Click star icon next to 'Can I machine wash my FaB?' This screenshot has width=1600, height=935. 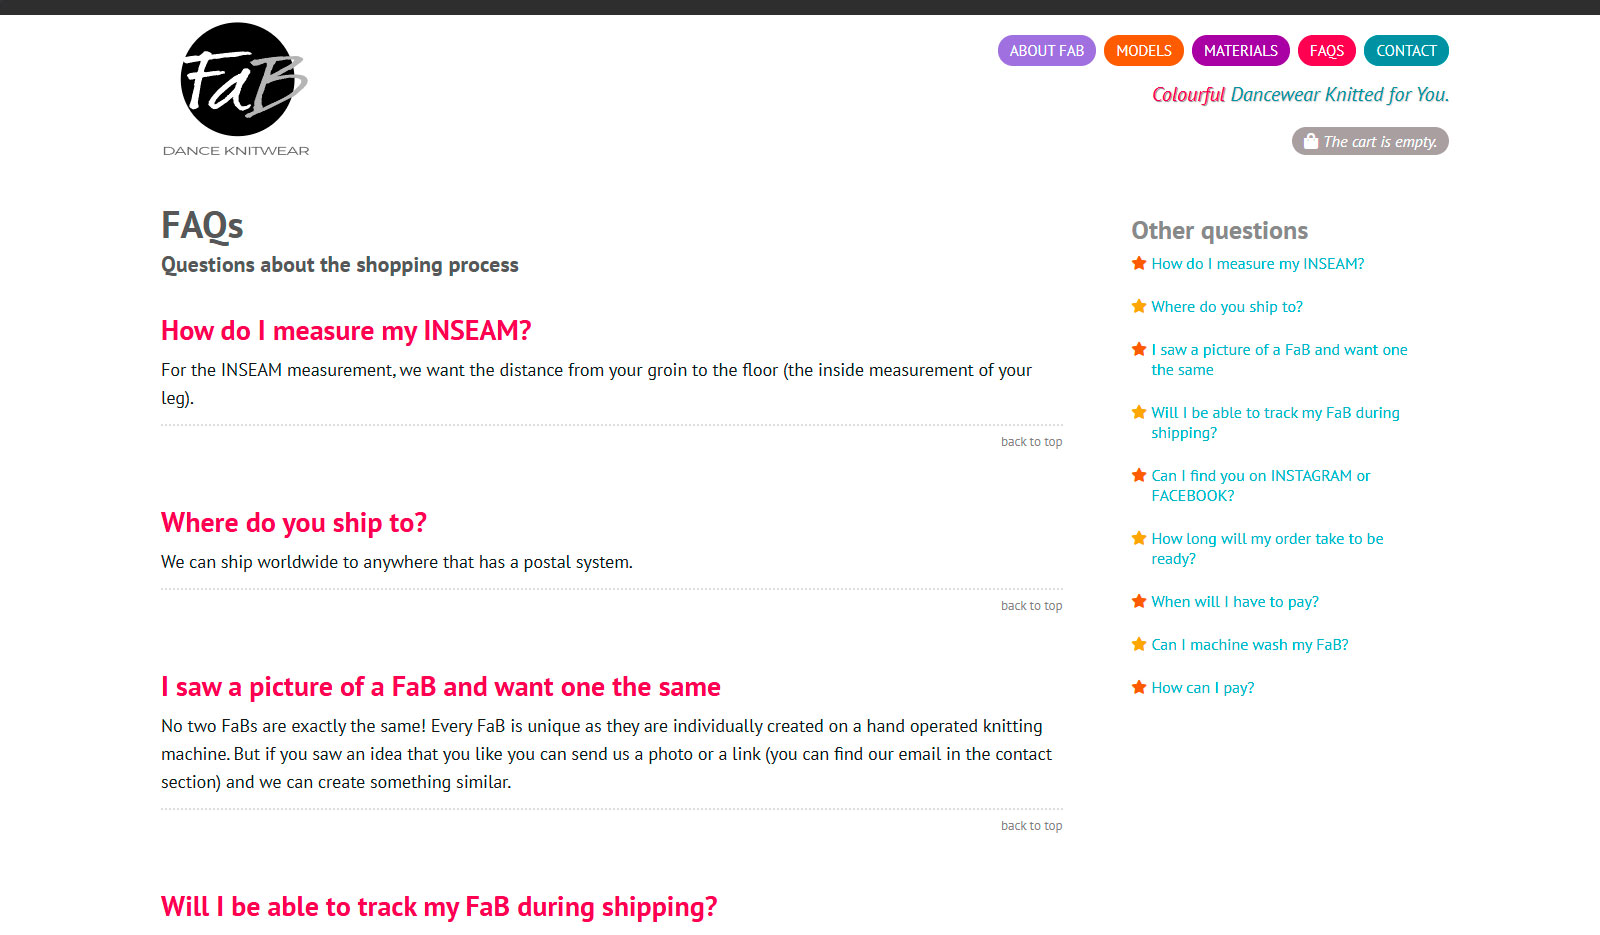tap(1138, 645)
